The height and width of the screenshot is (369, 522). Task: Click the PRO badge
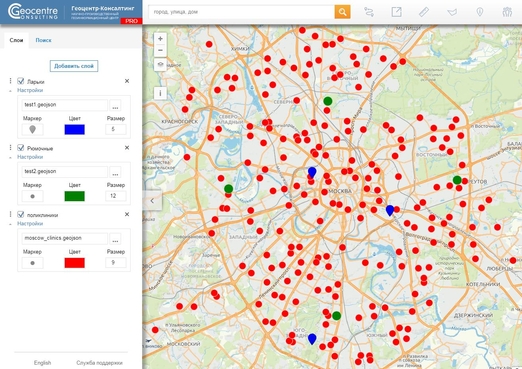click(x=131, y=21)
